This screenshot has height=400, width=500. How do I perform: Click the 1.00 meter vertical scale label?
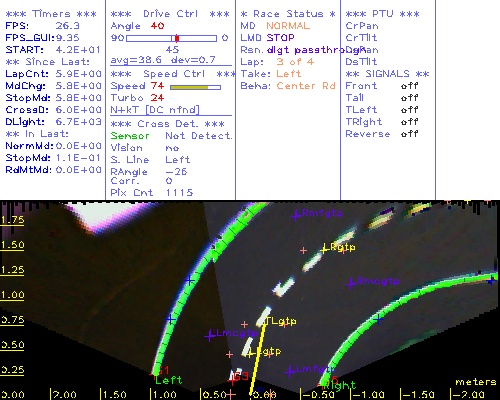click(12, 295)
